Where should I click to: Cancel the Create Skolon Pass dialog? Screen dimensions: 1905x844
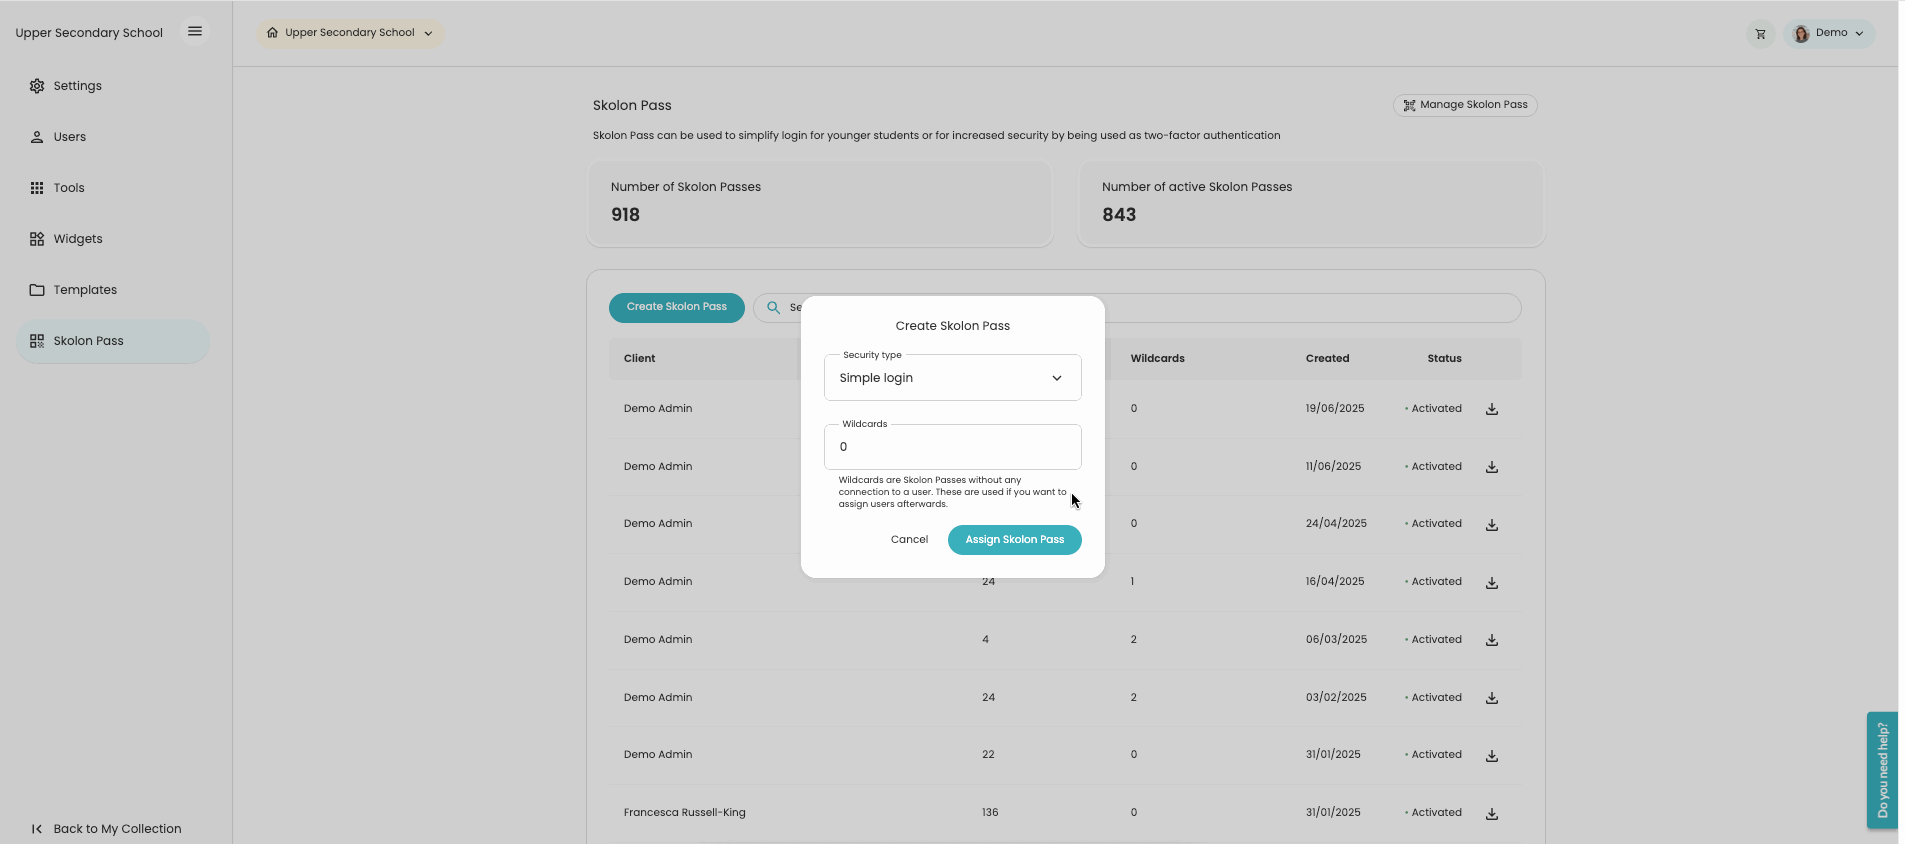[x=909, y=540]
